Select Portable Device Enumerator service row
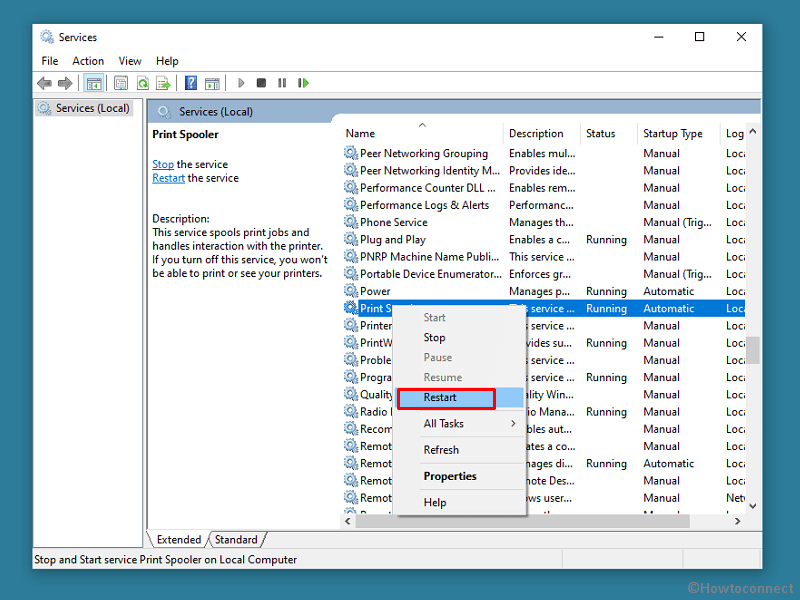The width and height of the screenshot is (800, 600). [x=543, y=274]
